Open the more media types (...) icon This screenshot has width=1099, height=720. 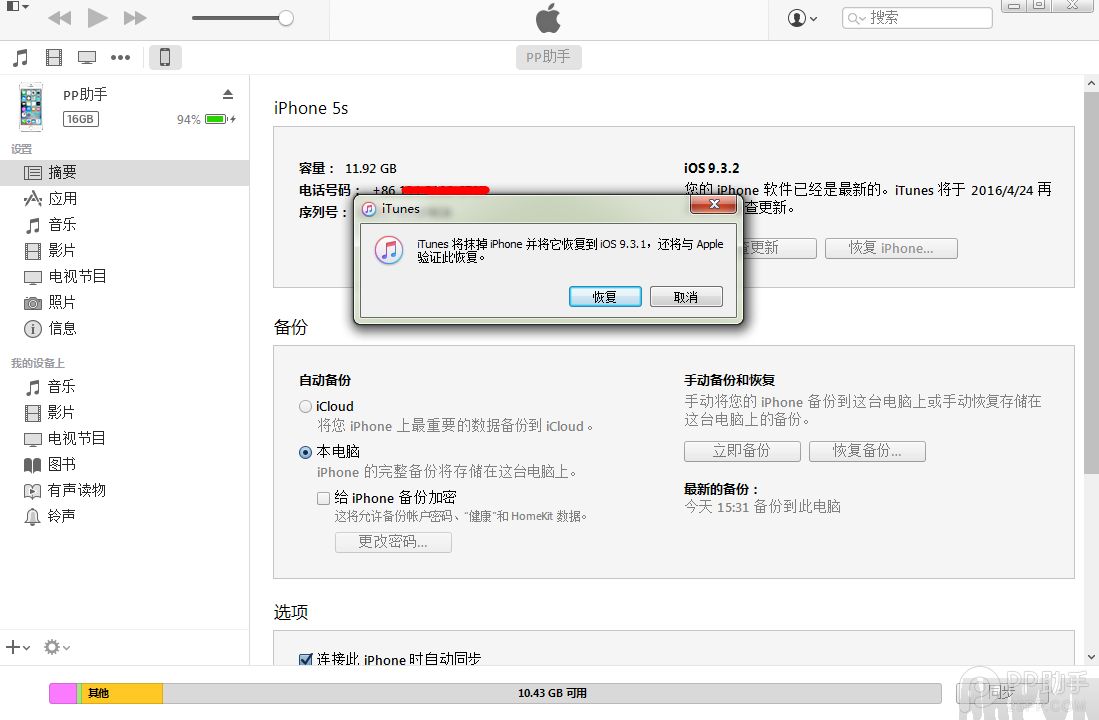tap(121, 57)
